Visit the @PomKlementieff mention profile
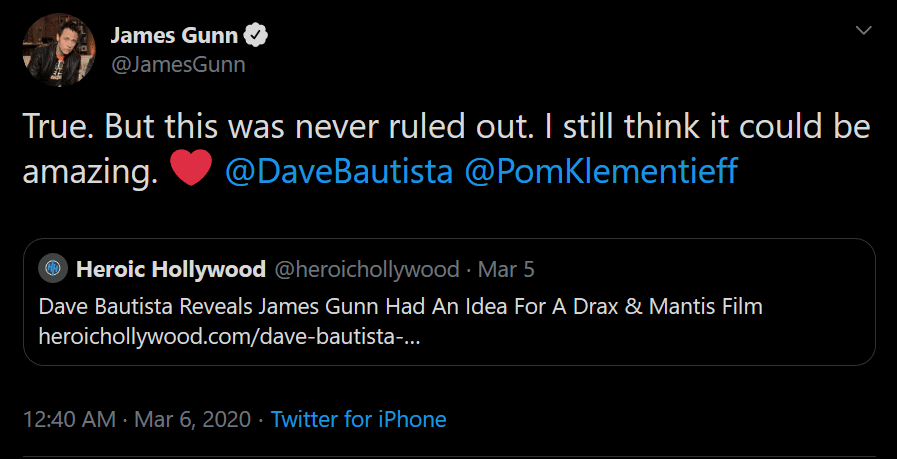This screenshot has height=459, width=897. coord(602,171)
